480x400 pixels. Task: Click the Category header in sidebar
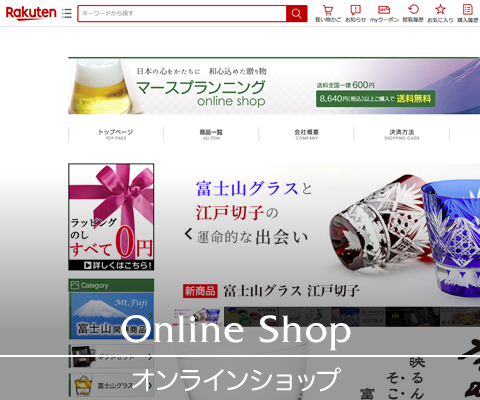[111, 286]
